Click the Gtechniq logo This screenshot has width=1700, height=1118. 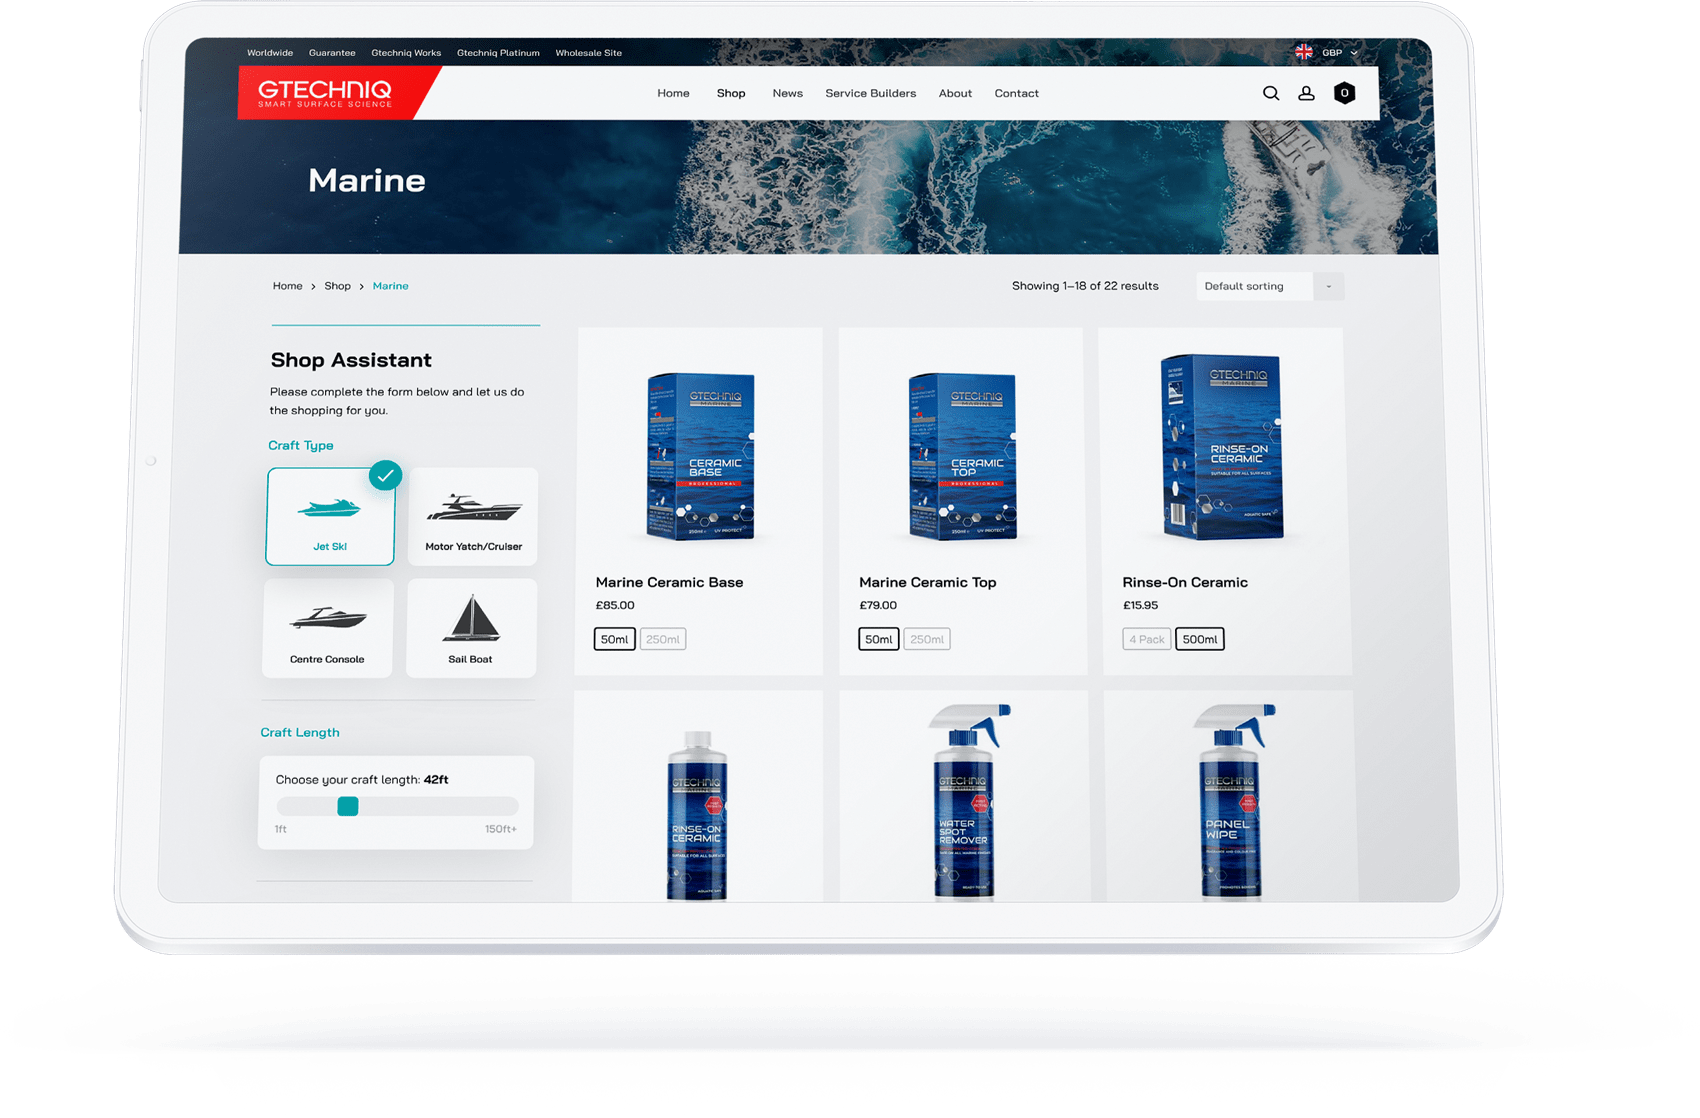click(325, 93)
